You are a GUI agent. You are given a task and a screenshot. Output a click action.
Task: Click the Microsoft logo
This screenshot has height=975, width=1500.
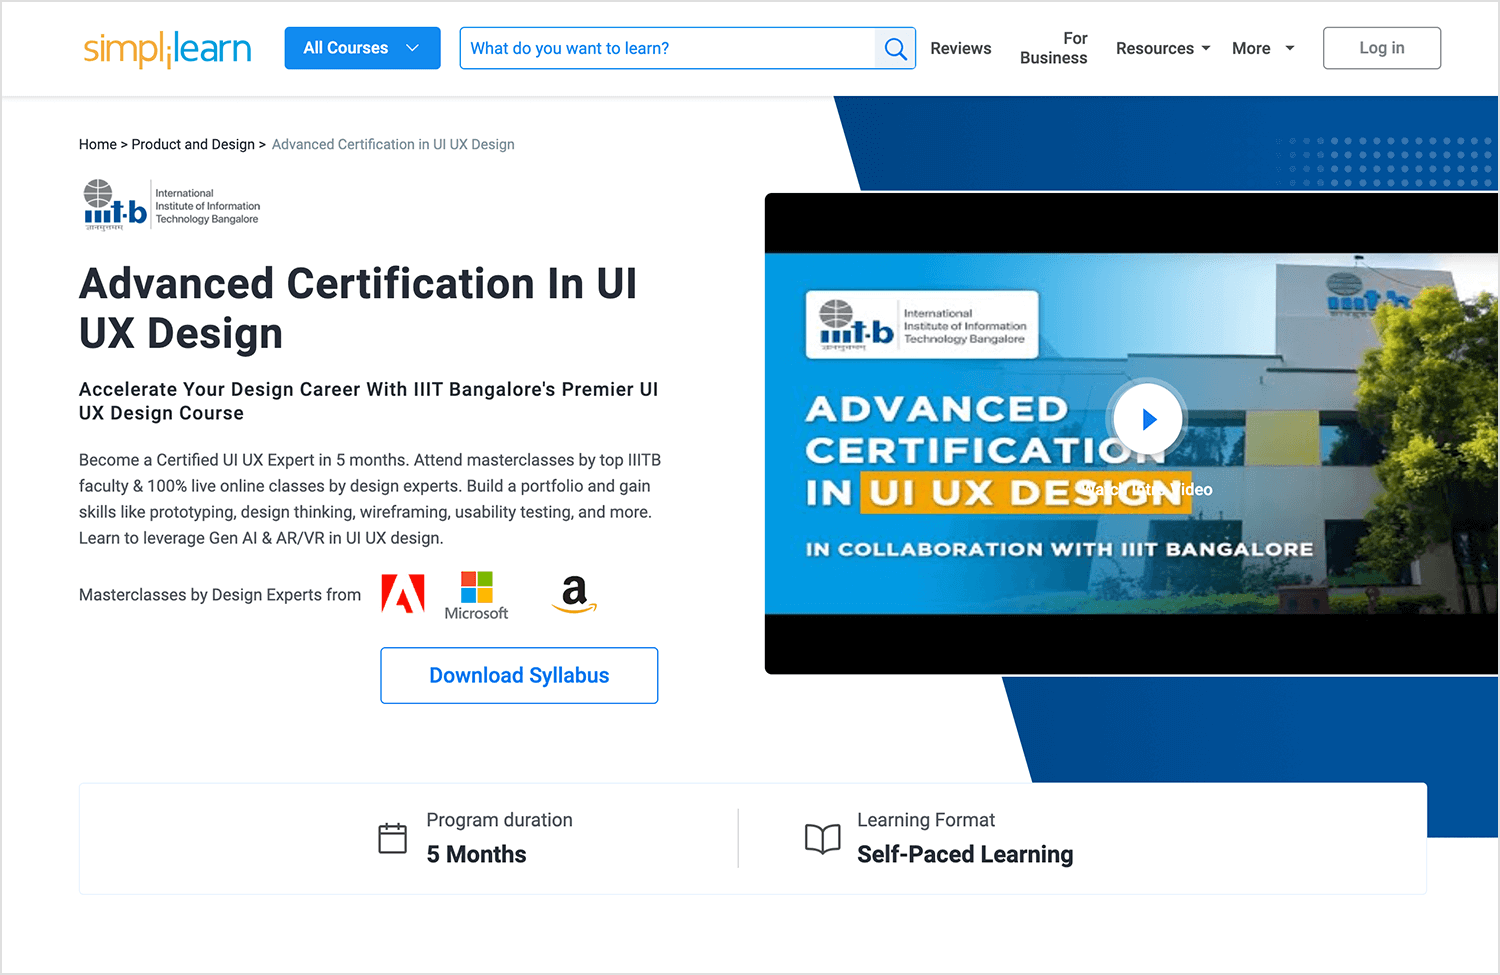click(x=476, y=596)
